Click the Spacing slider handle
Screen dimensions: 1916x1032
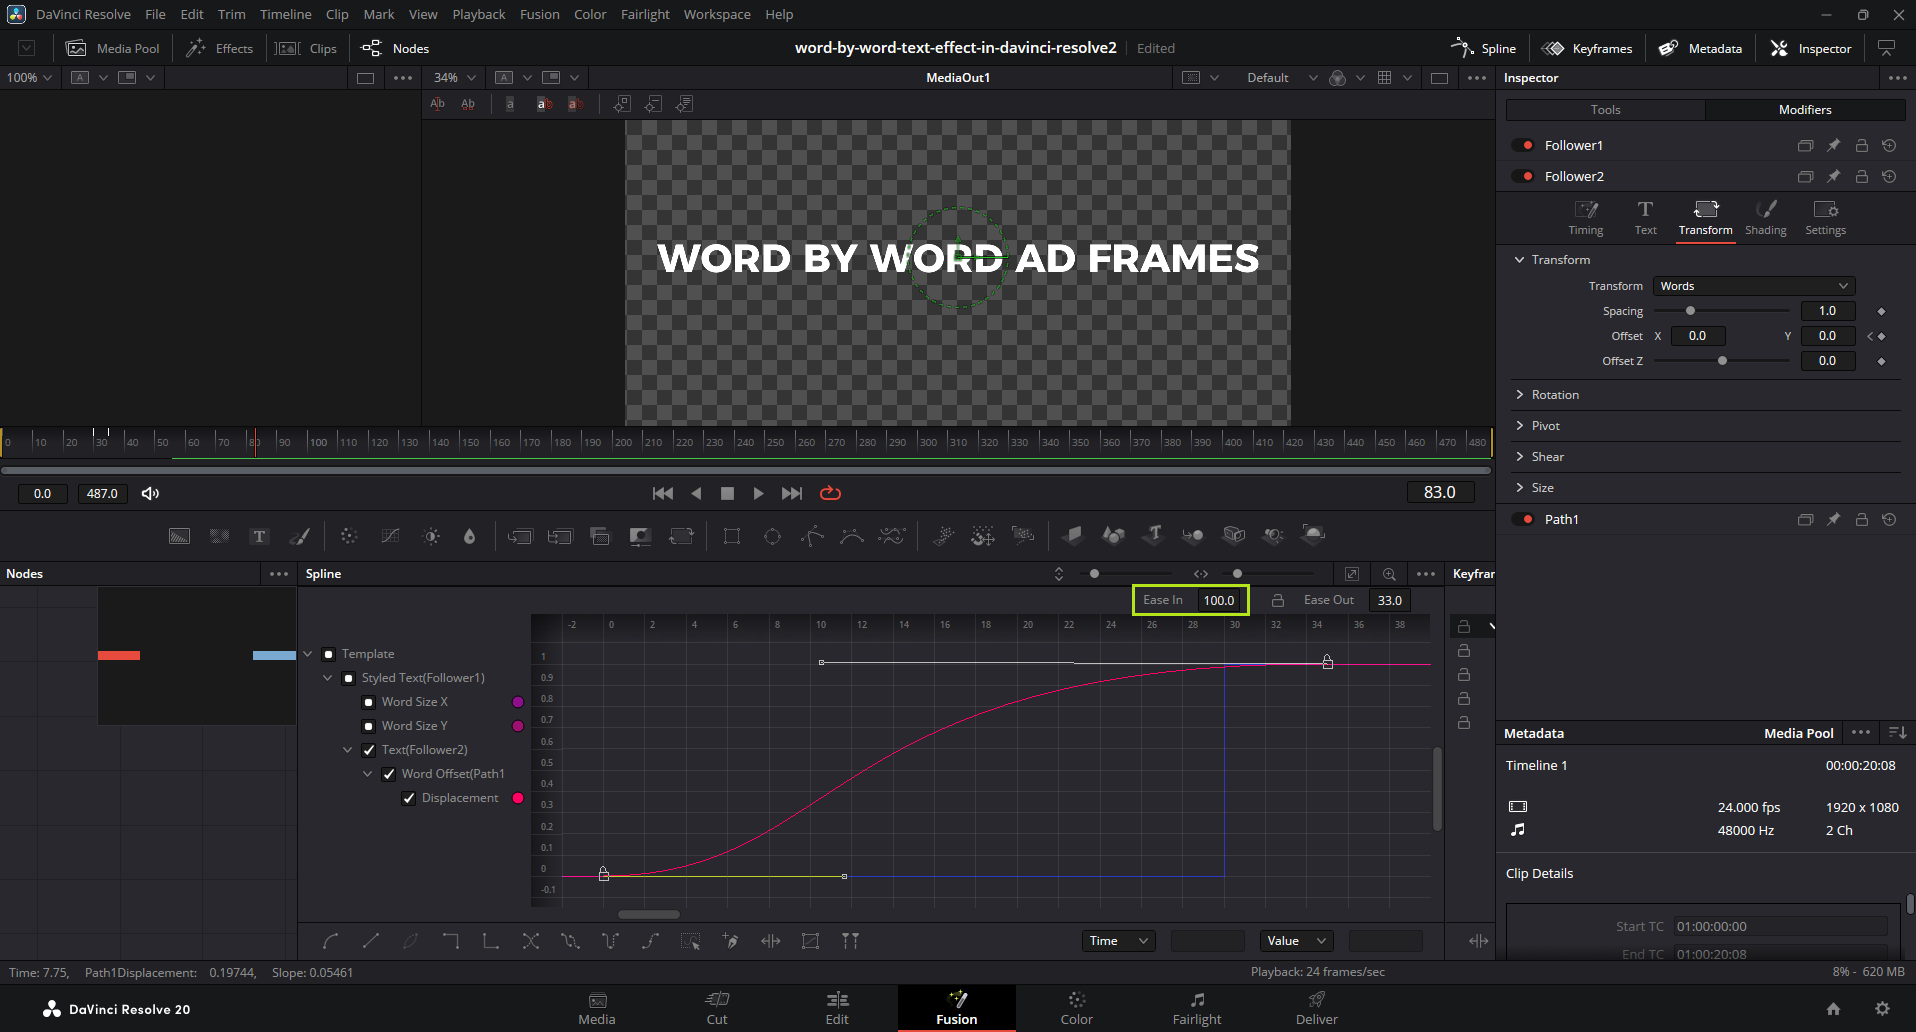coord(1690,311)
